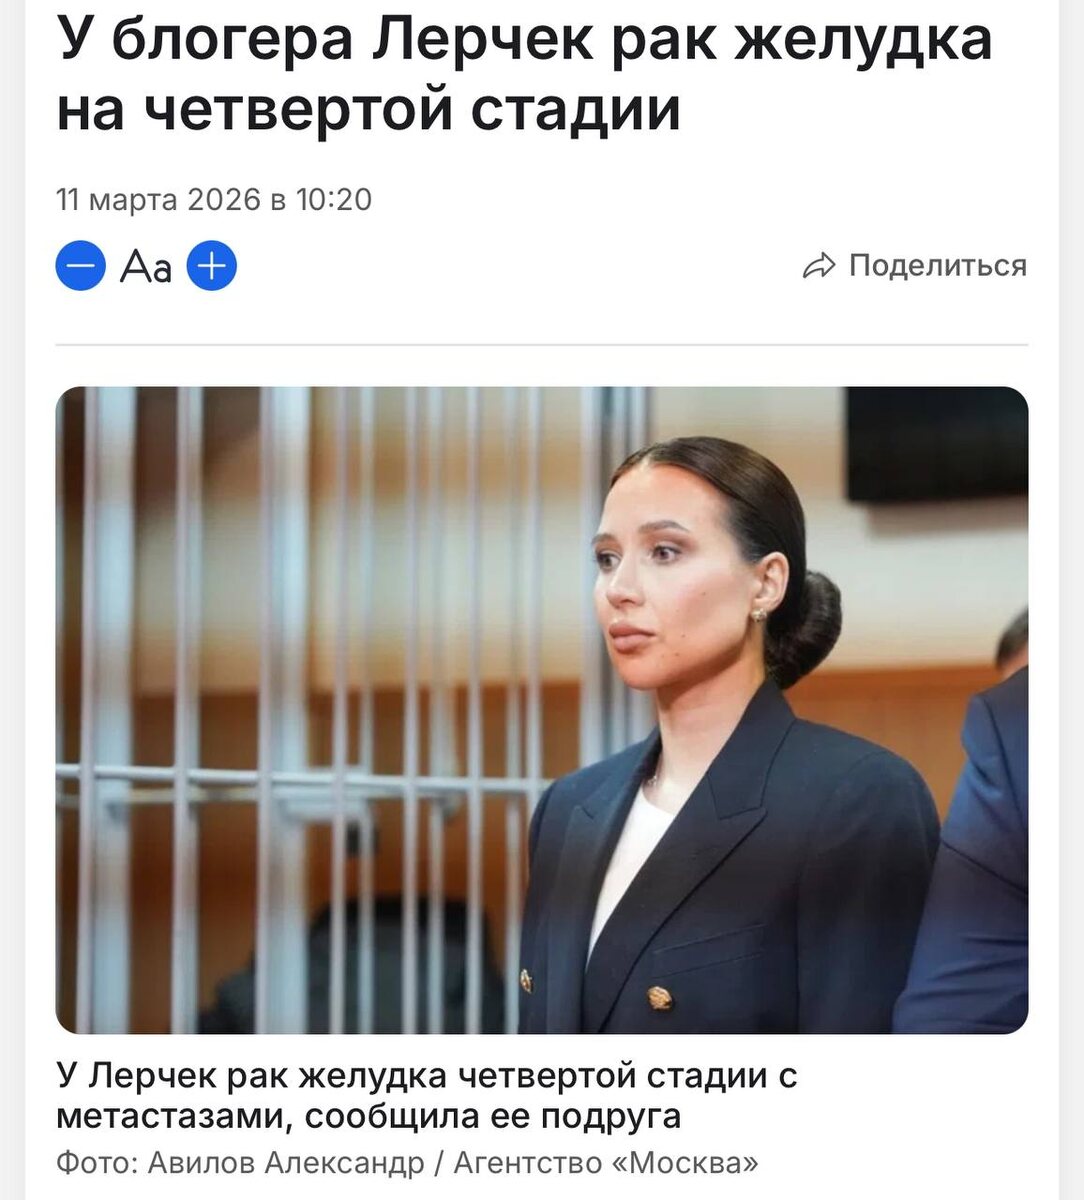Viewport: 1084px width, 1200px height.
Task: Click the Агентство «Москва» credit
Action: [606, 1163]
